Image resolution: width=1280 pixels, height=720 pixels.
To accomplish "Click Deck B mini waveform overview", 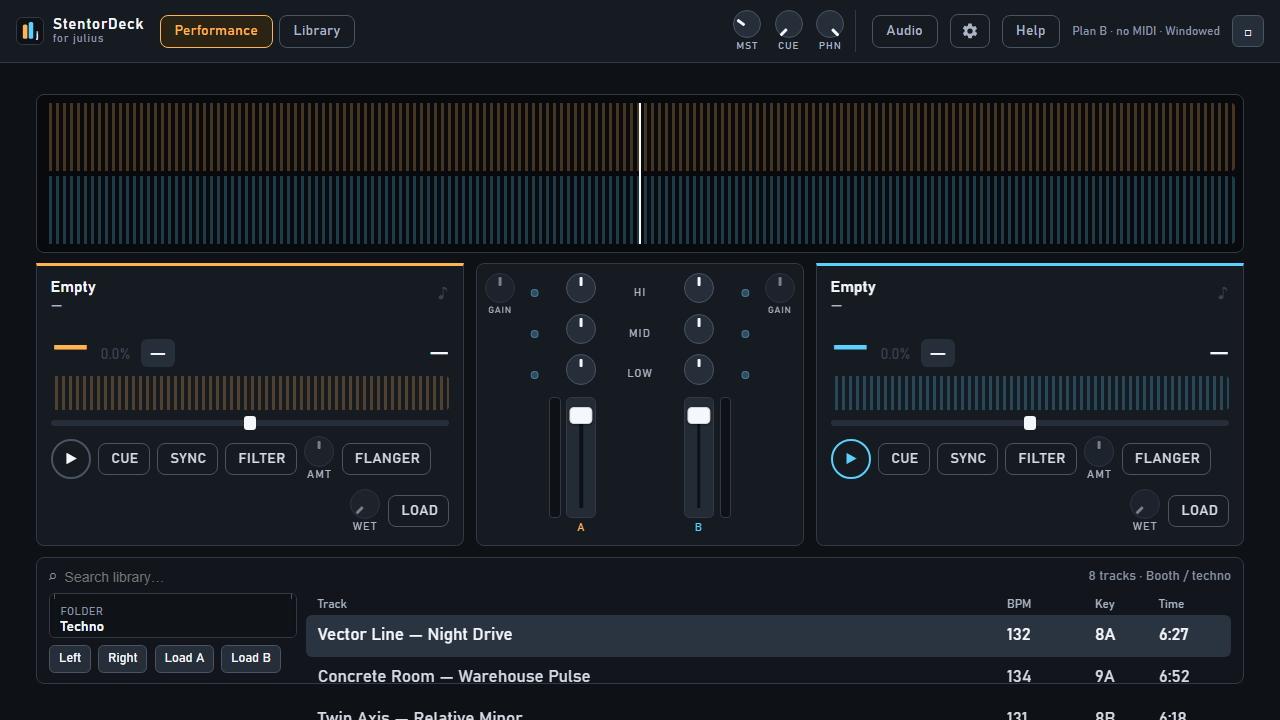I will pyautogui.click(x=1032, y=393).
